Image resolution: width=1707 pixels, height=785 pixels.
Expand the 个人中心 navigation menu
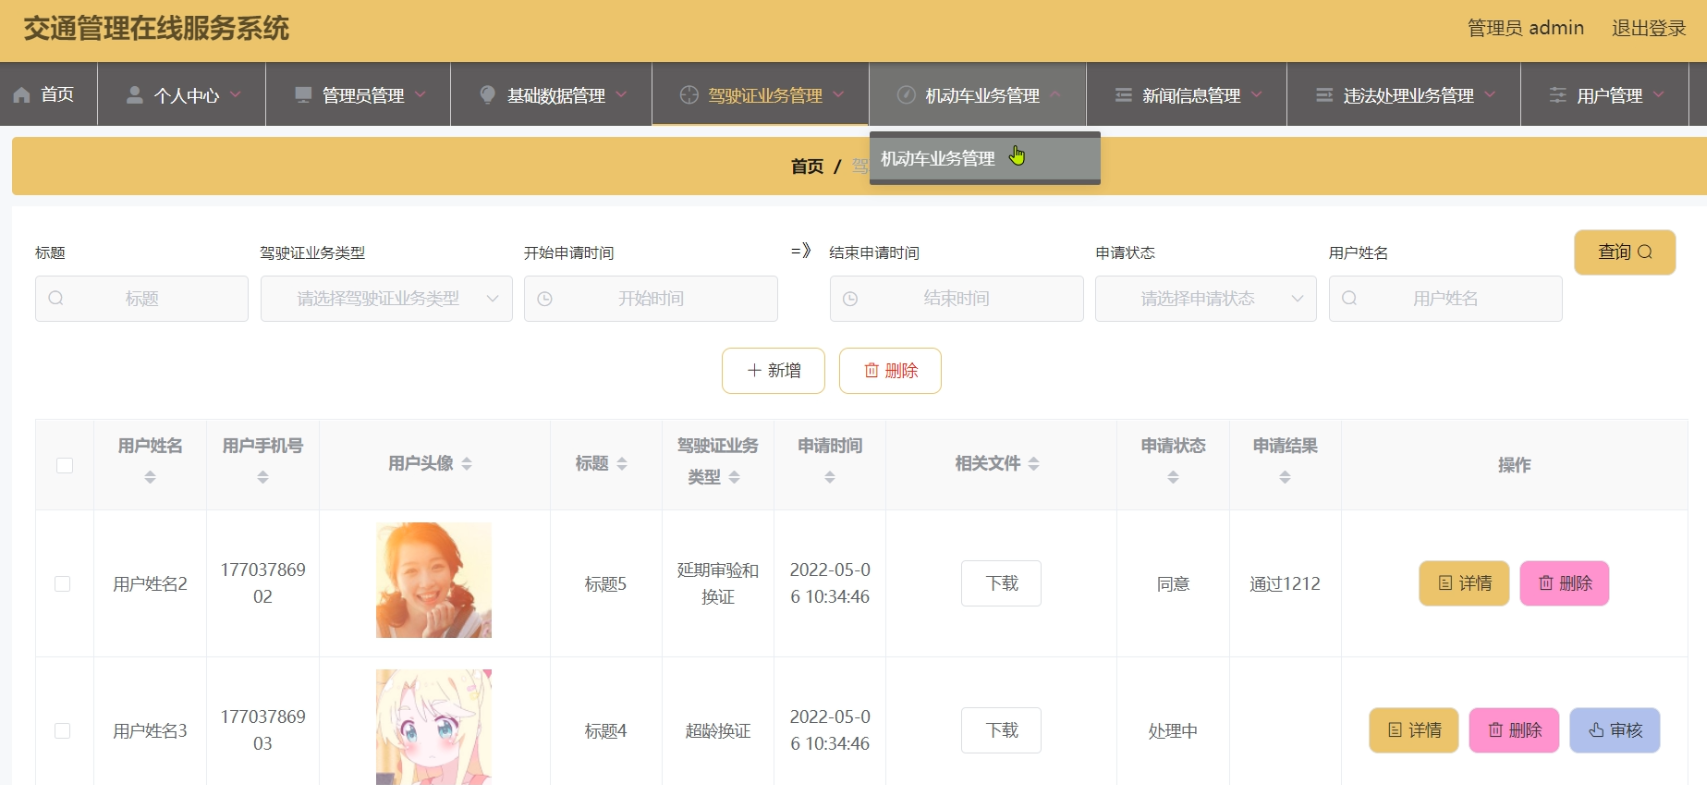pos(182,95)
